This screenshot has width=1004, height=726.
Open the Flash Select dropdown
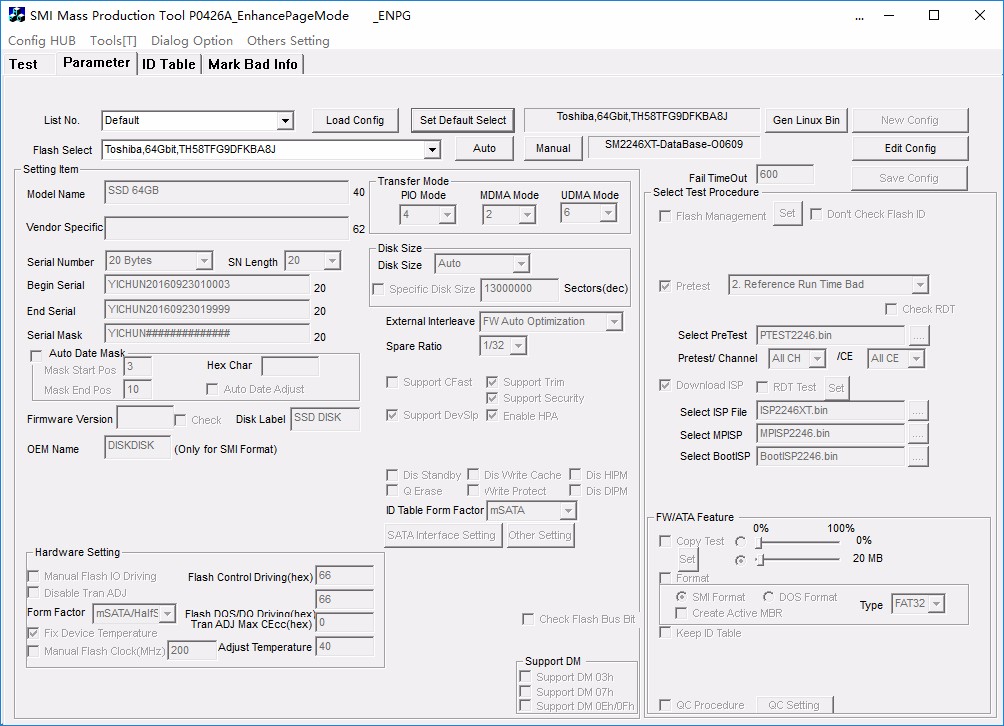[432, 150]
